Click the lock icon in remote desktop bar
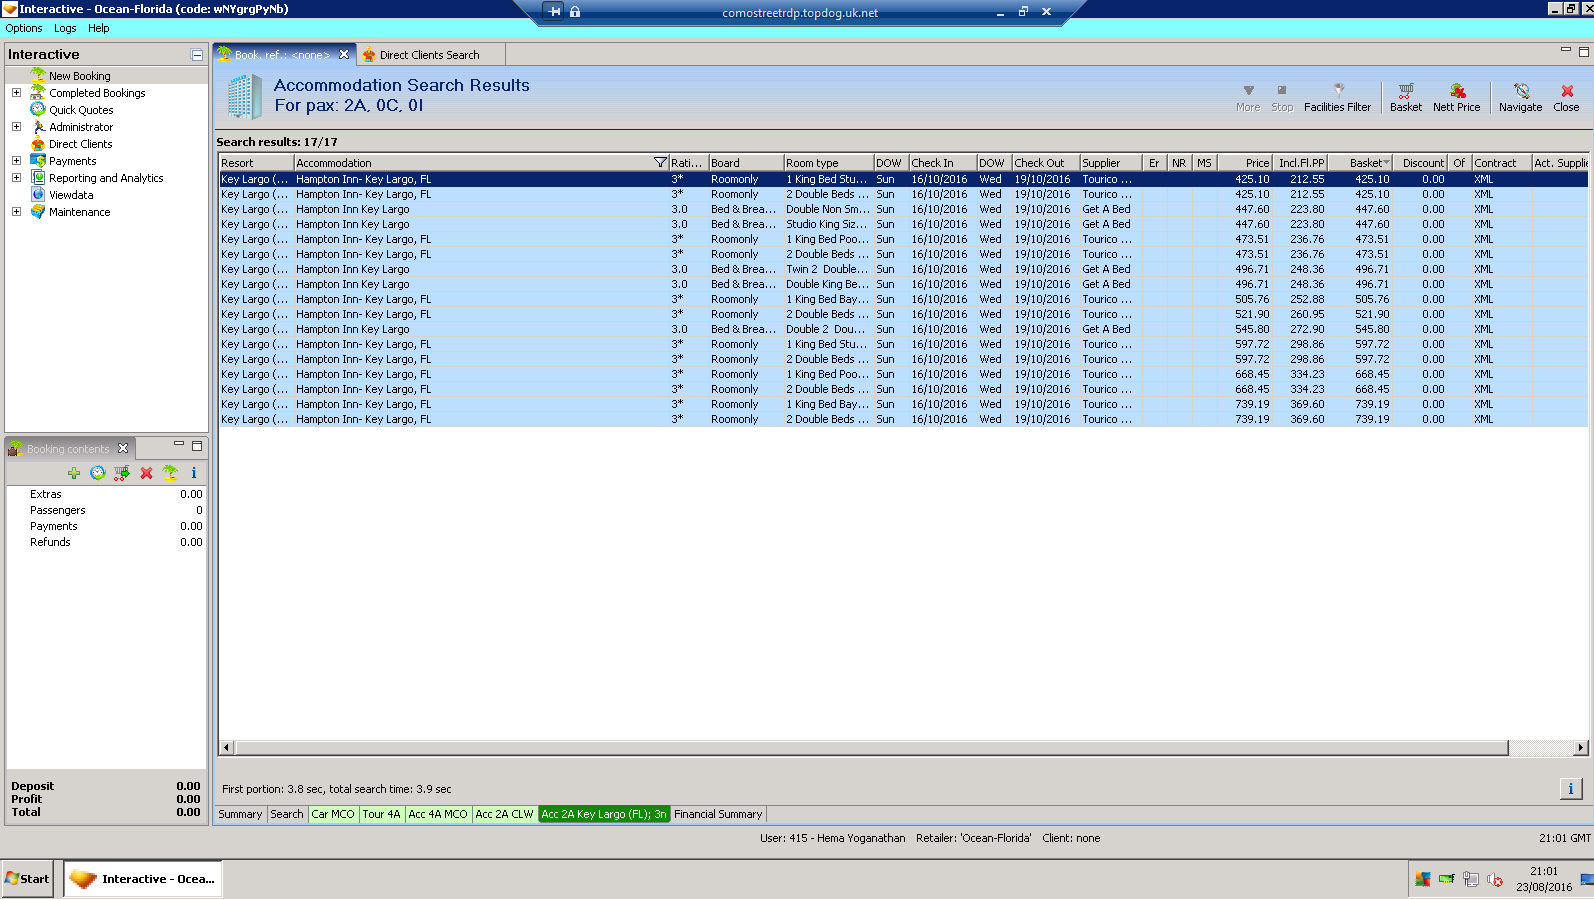This screenshot has width=1594, height=899. pyautogui.click(x=575, y=12)
